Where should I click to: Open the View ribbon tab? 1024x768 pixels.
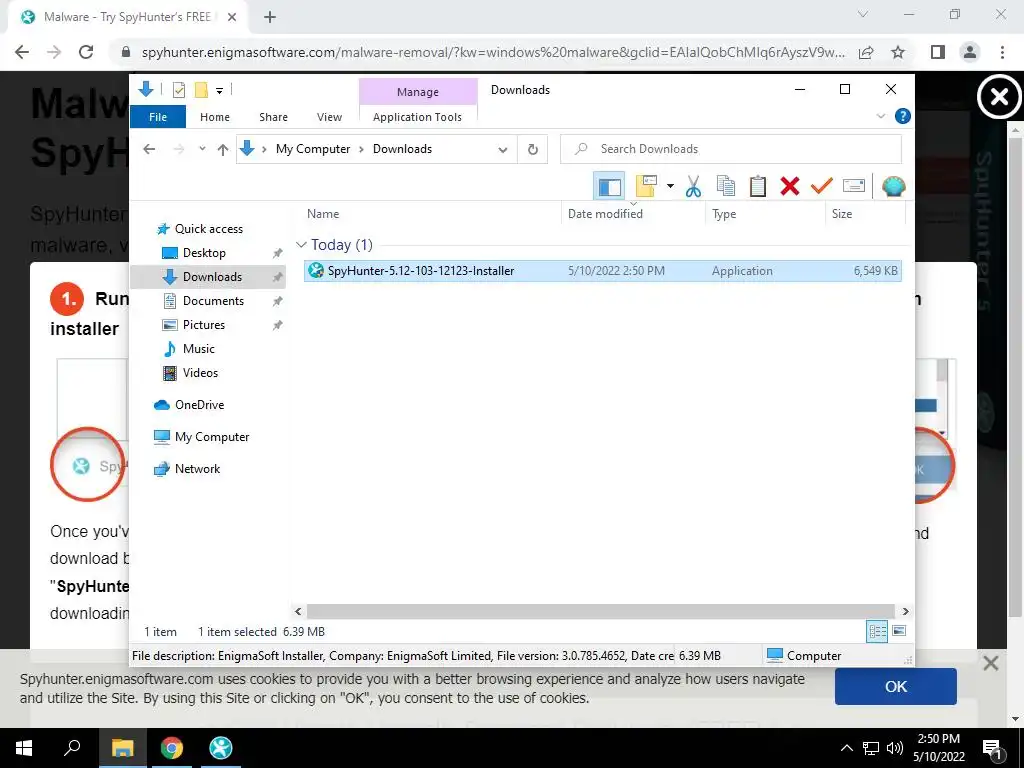point(329,117)
